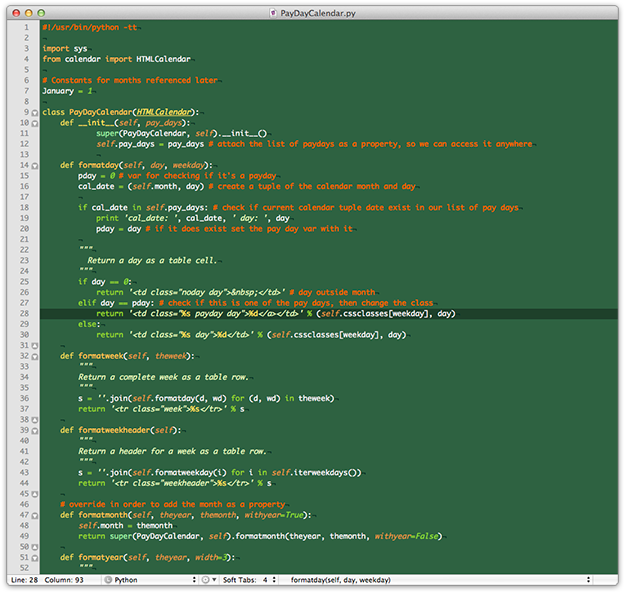The image size is (625, 593).
Task: Click line number 52 in the gutter
Action: (24, 568)
